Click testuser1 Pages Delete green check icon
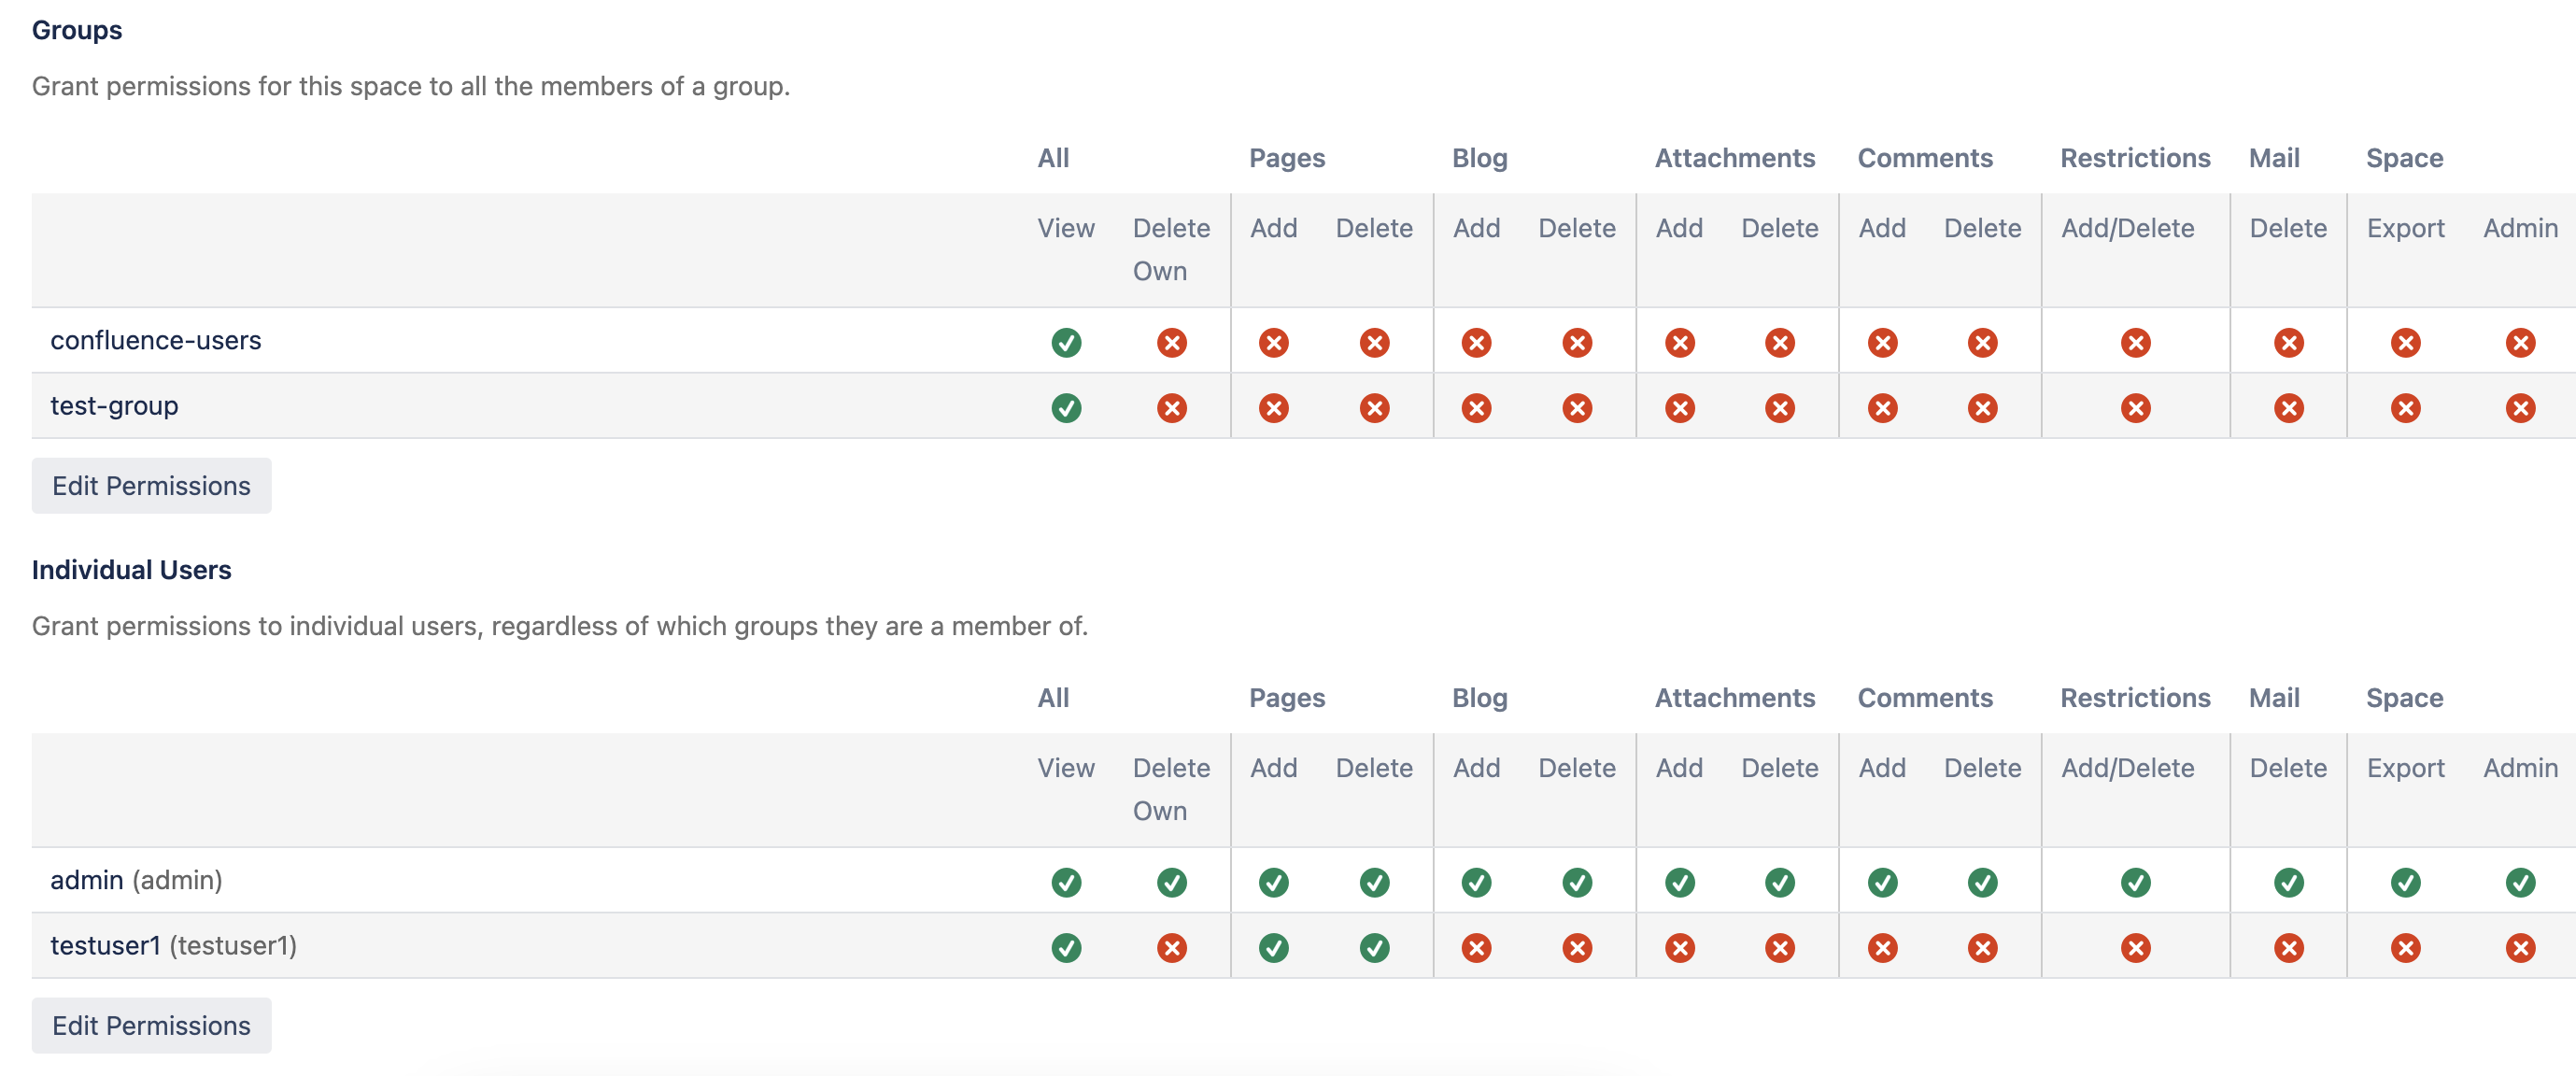The image size is (2576, 1076). click(x=1374, y=947)
